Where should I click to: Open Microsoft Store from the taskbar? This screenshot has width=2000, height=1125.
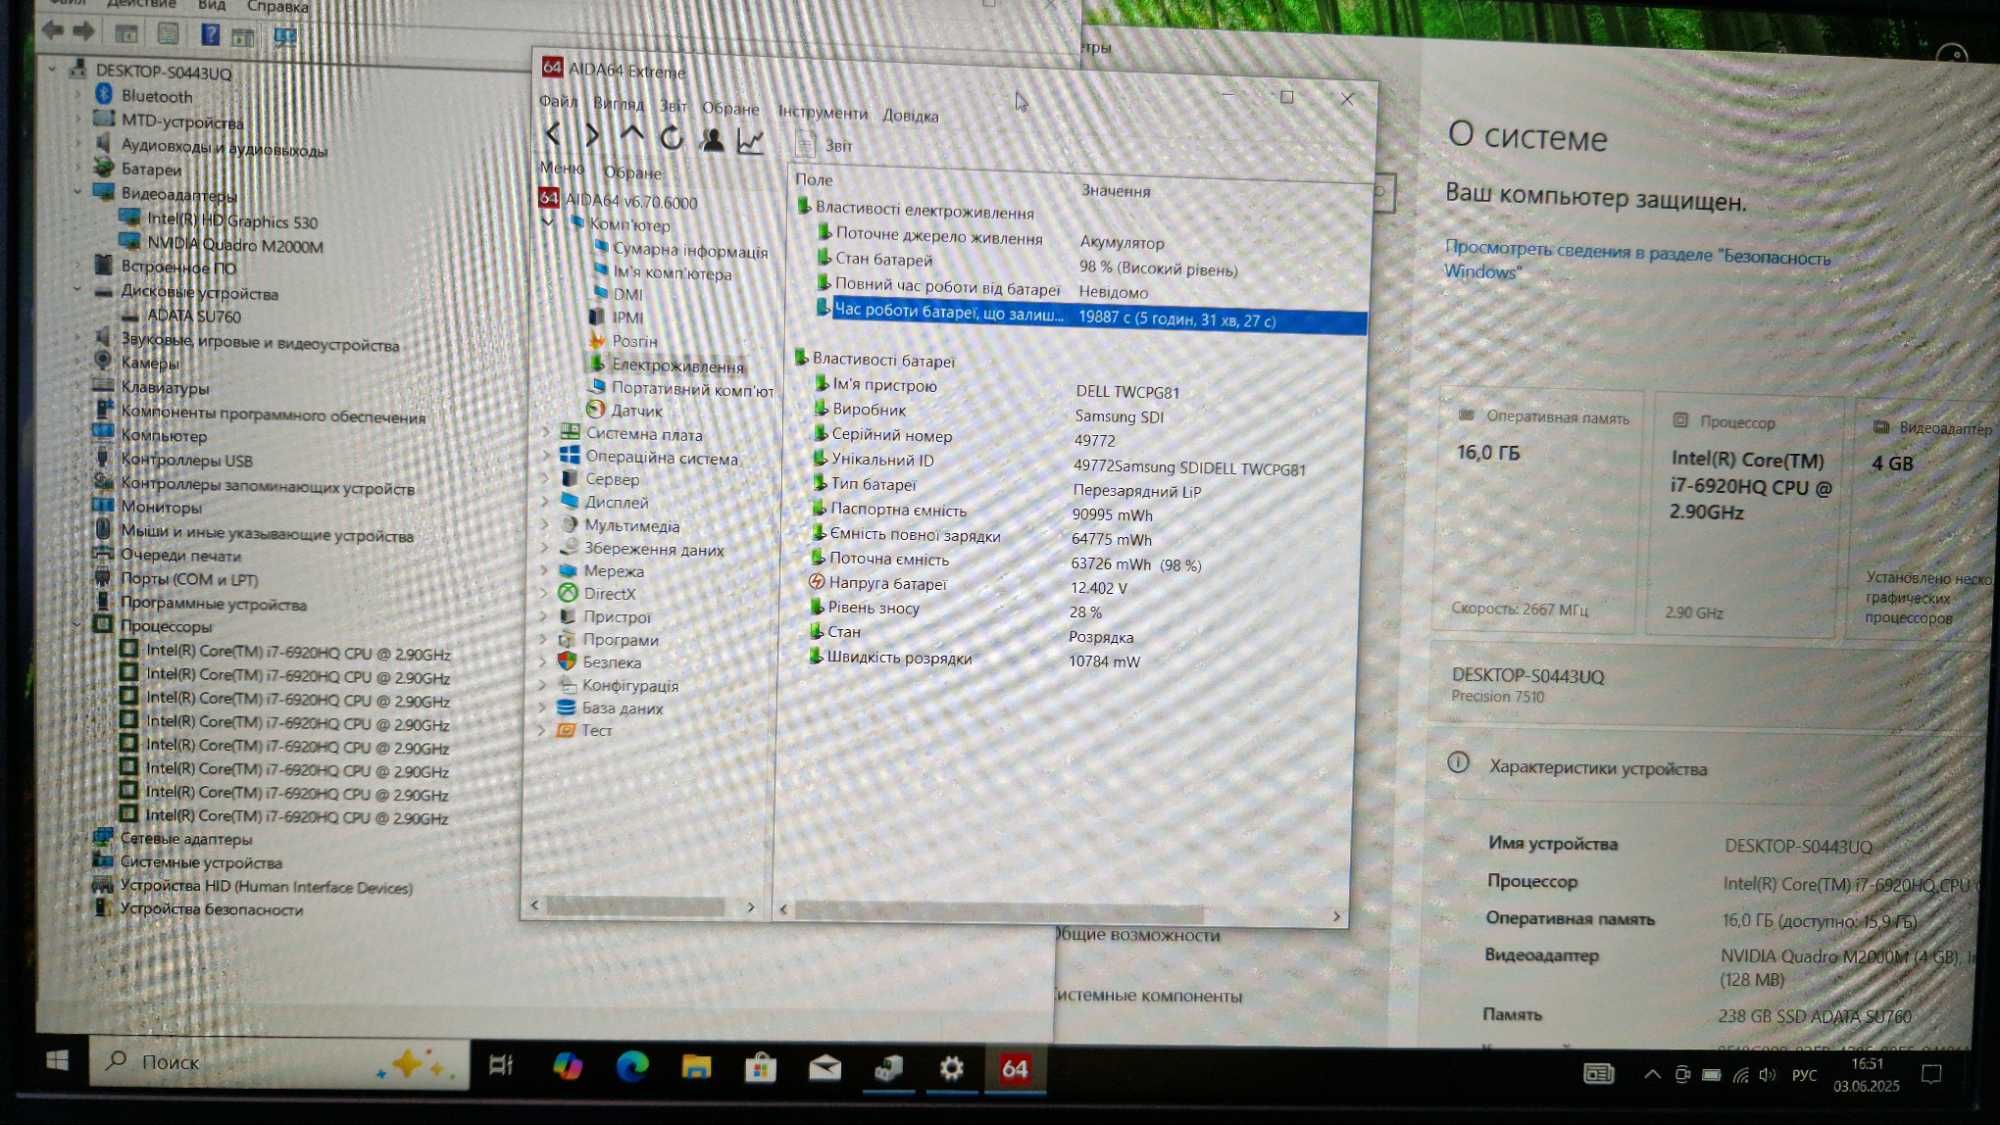[x=760, y=1069]
